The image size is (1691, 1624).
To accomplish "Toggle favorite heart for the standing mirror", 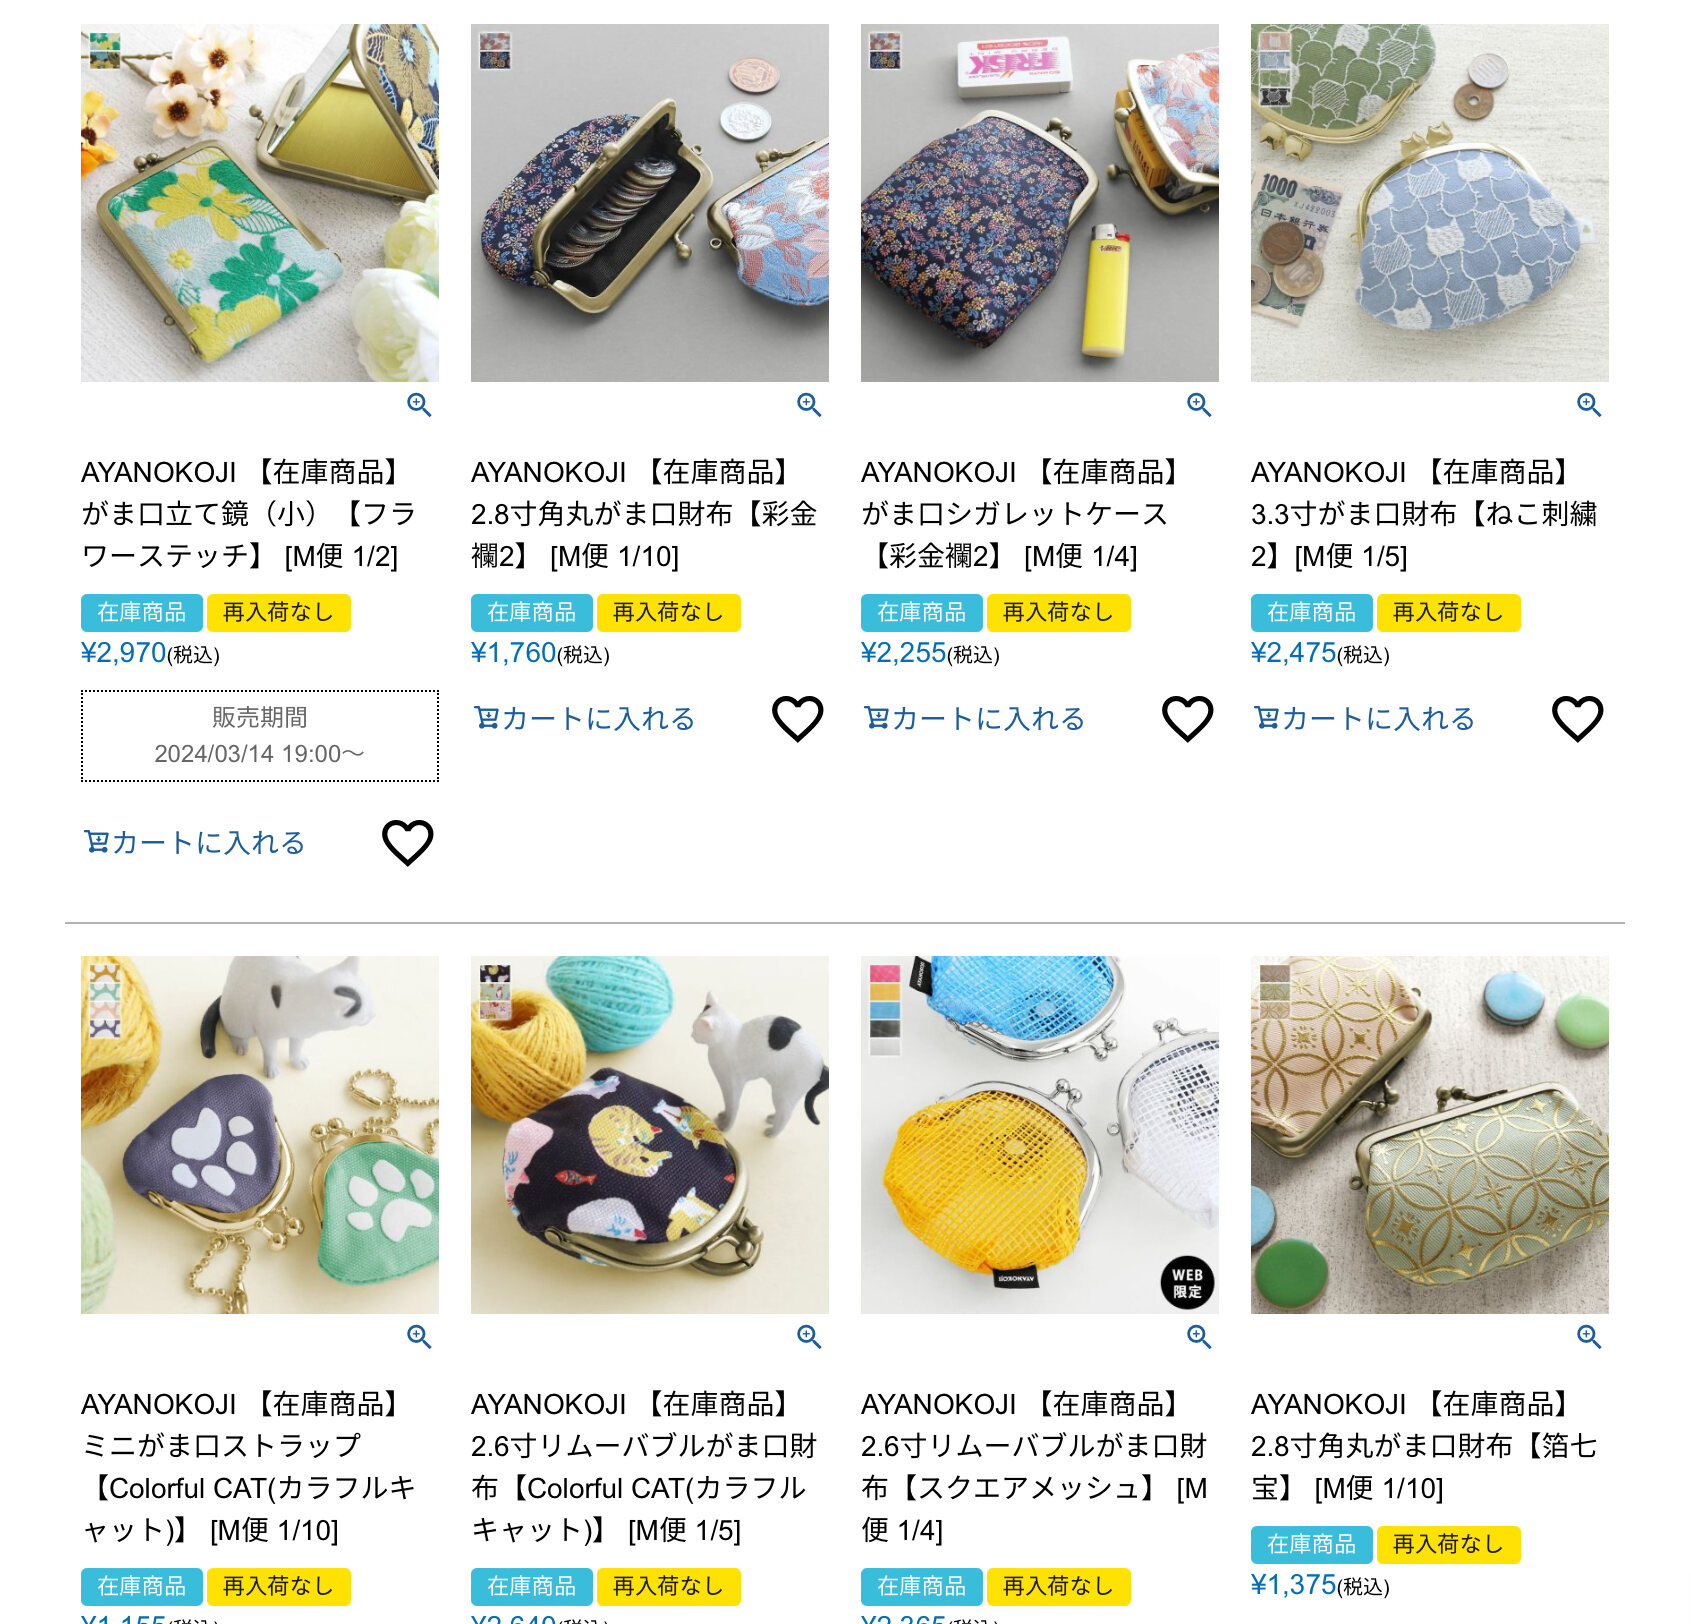I will [408, 843].
